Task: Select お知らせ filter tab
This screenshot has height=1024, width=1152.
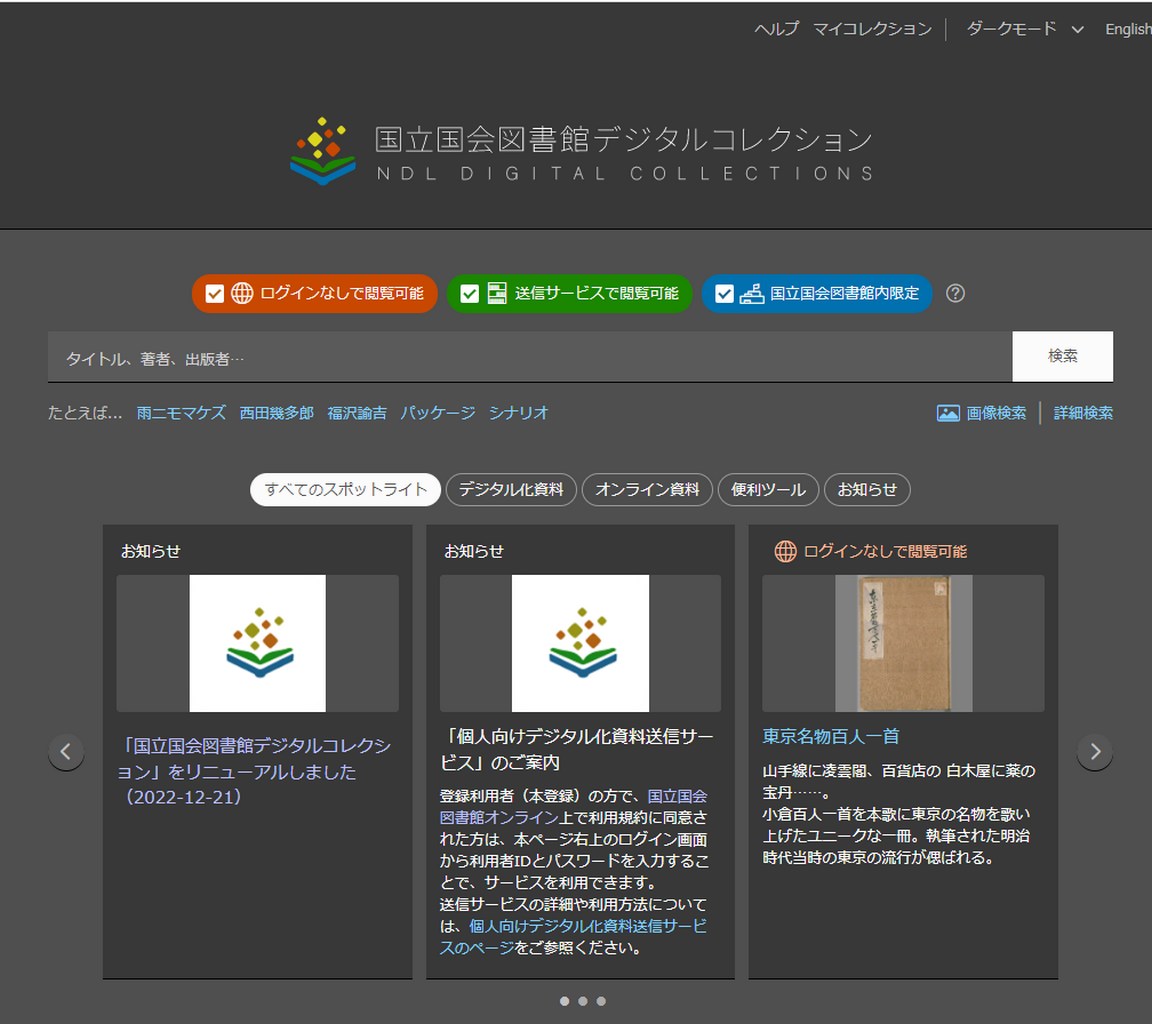Action: pyautogui.click(x=868, y=489)
